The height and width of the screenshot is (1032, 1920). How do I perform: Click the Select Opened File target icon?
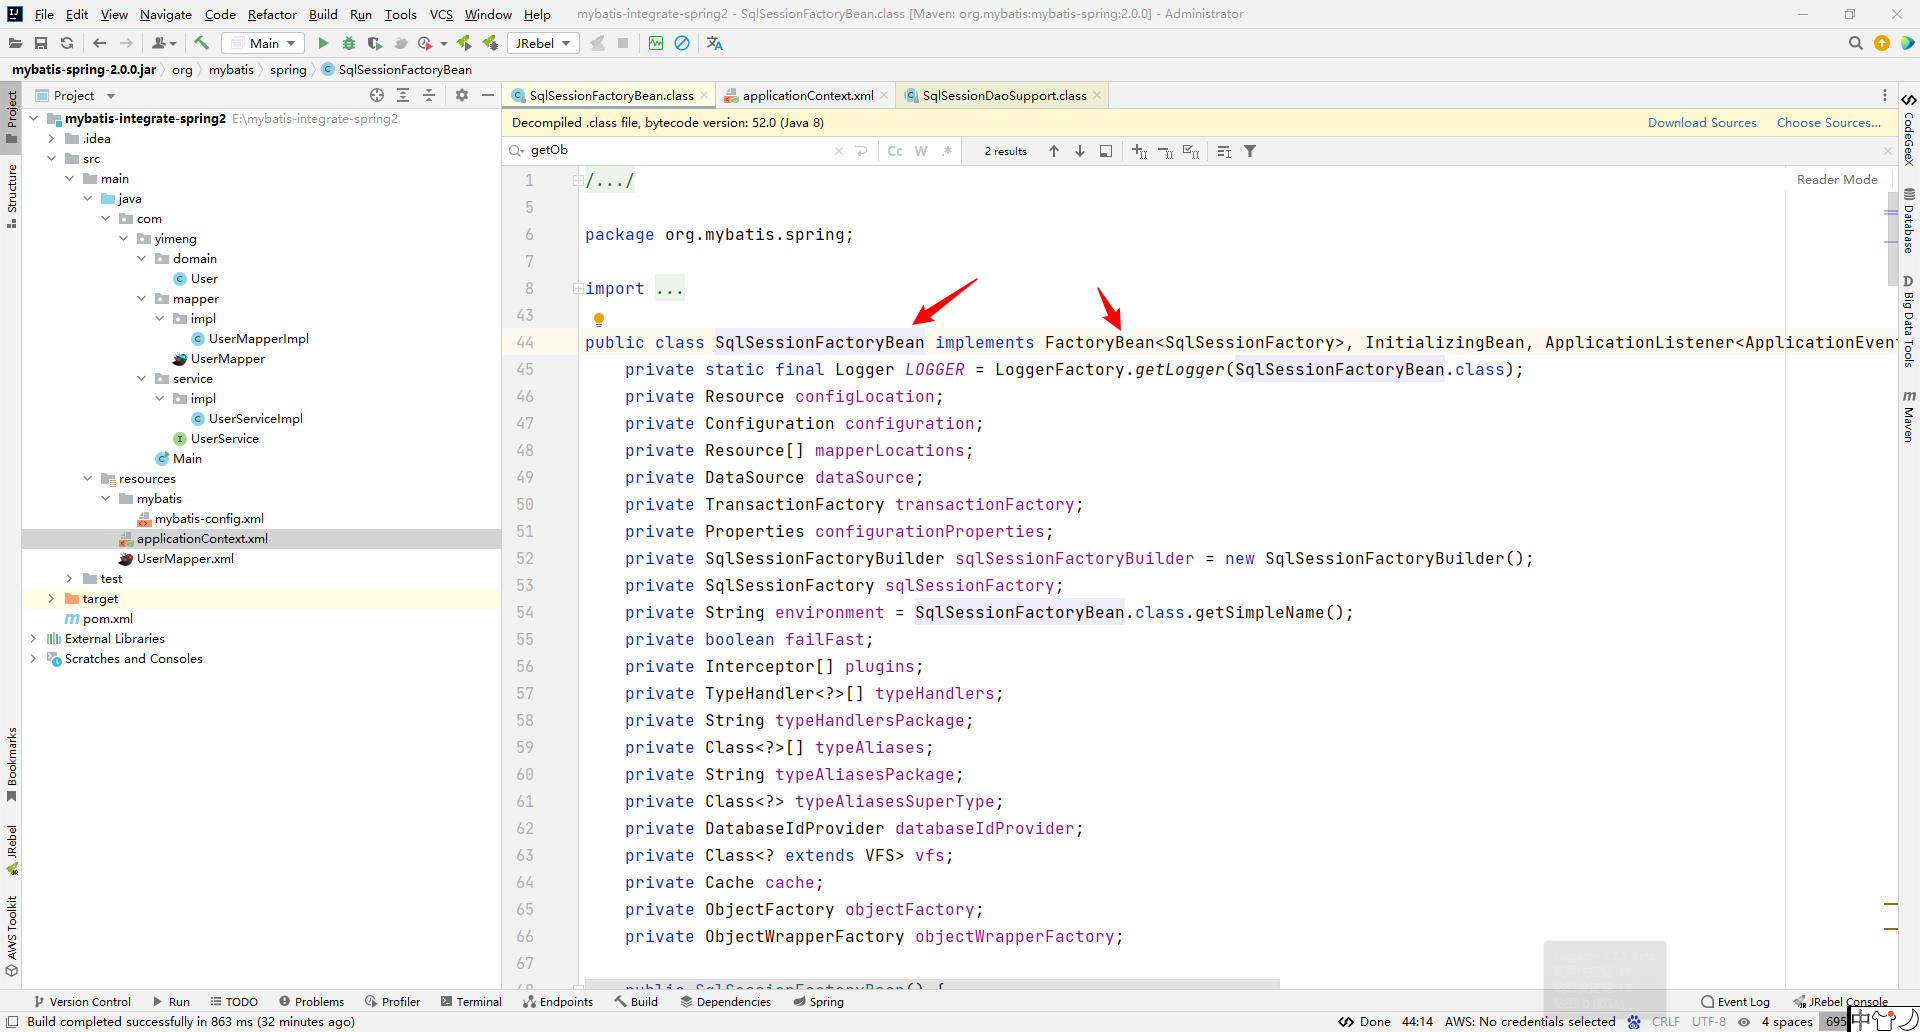pyautogui.click(x=377, y=95)
